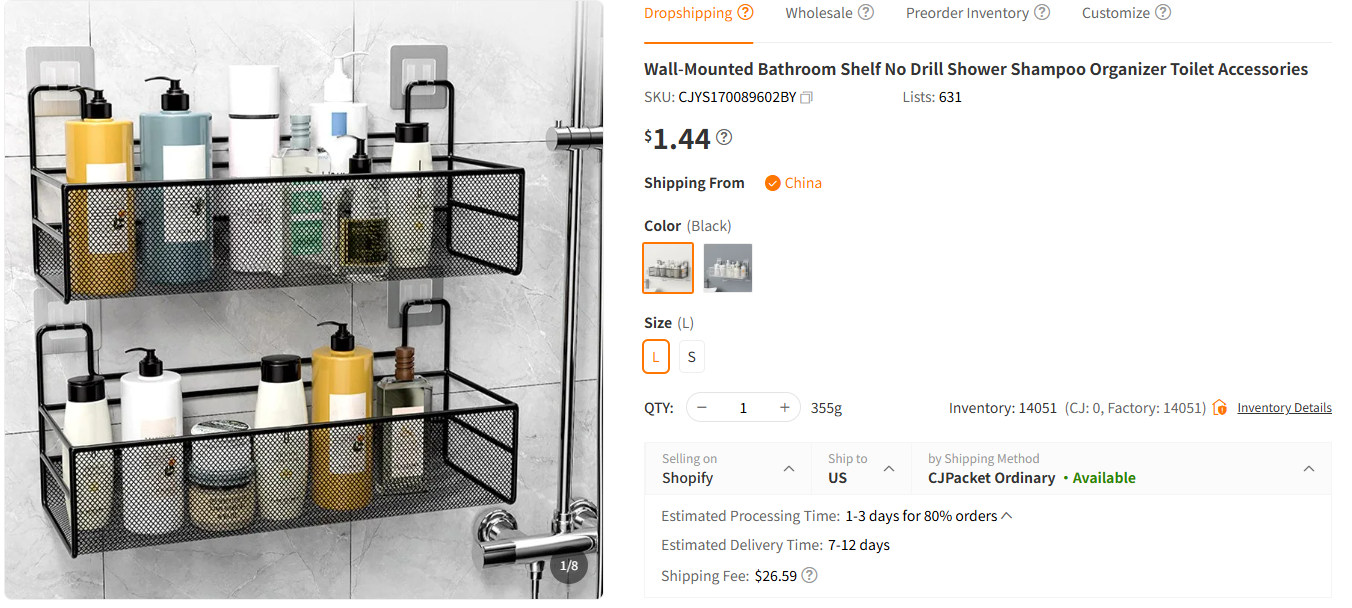Click the Preorder Inventory help icon
The width and height of the screenshot is (1352, 608).
pos(1043,12)
